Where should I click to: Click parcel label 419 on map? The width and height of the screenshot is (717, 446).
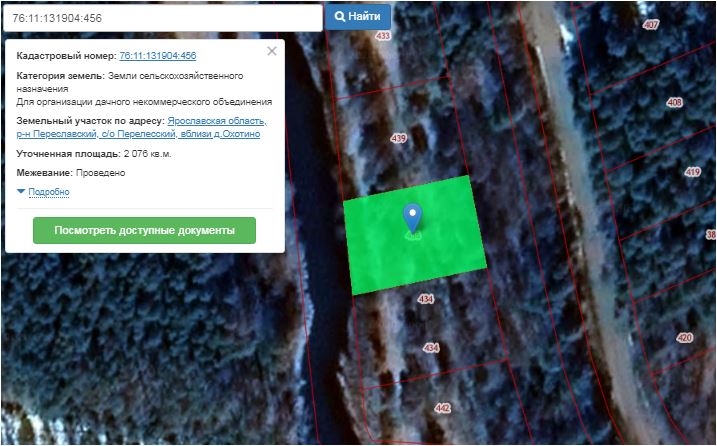click(693, 172)
